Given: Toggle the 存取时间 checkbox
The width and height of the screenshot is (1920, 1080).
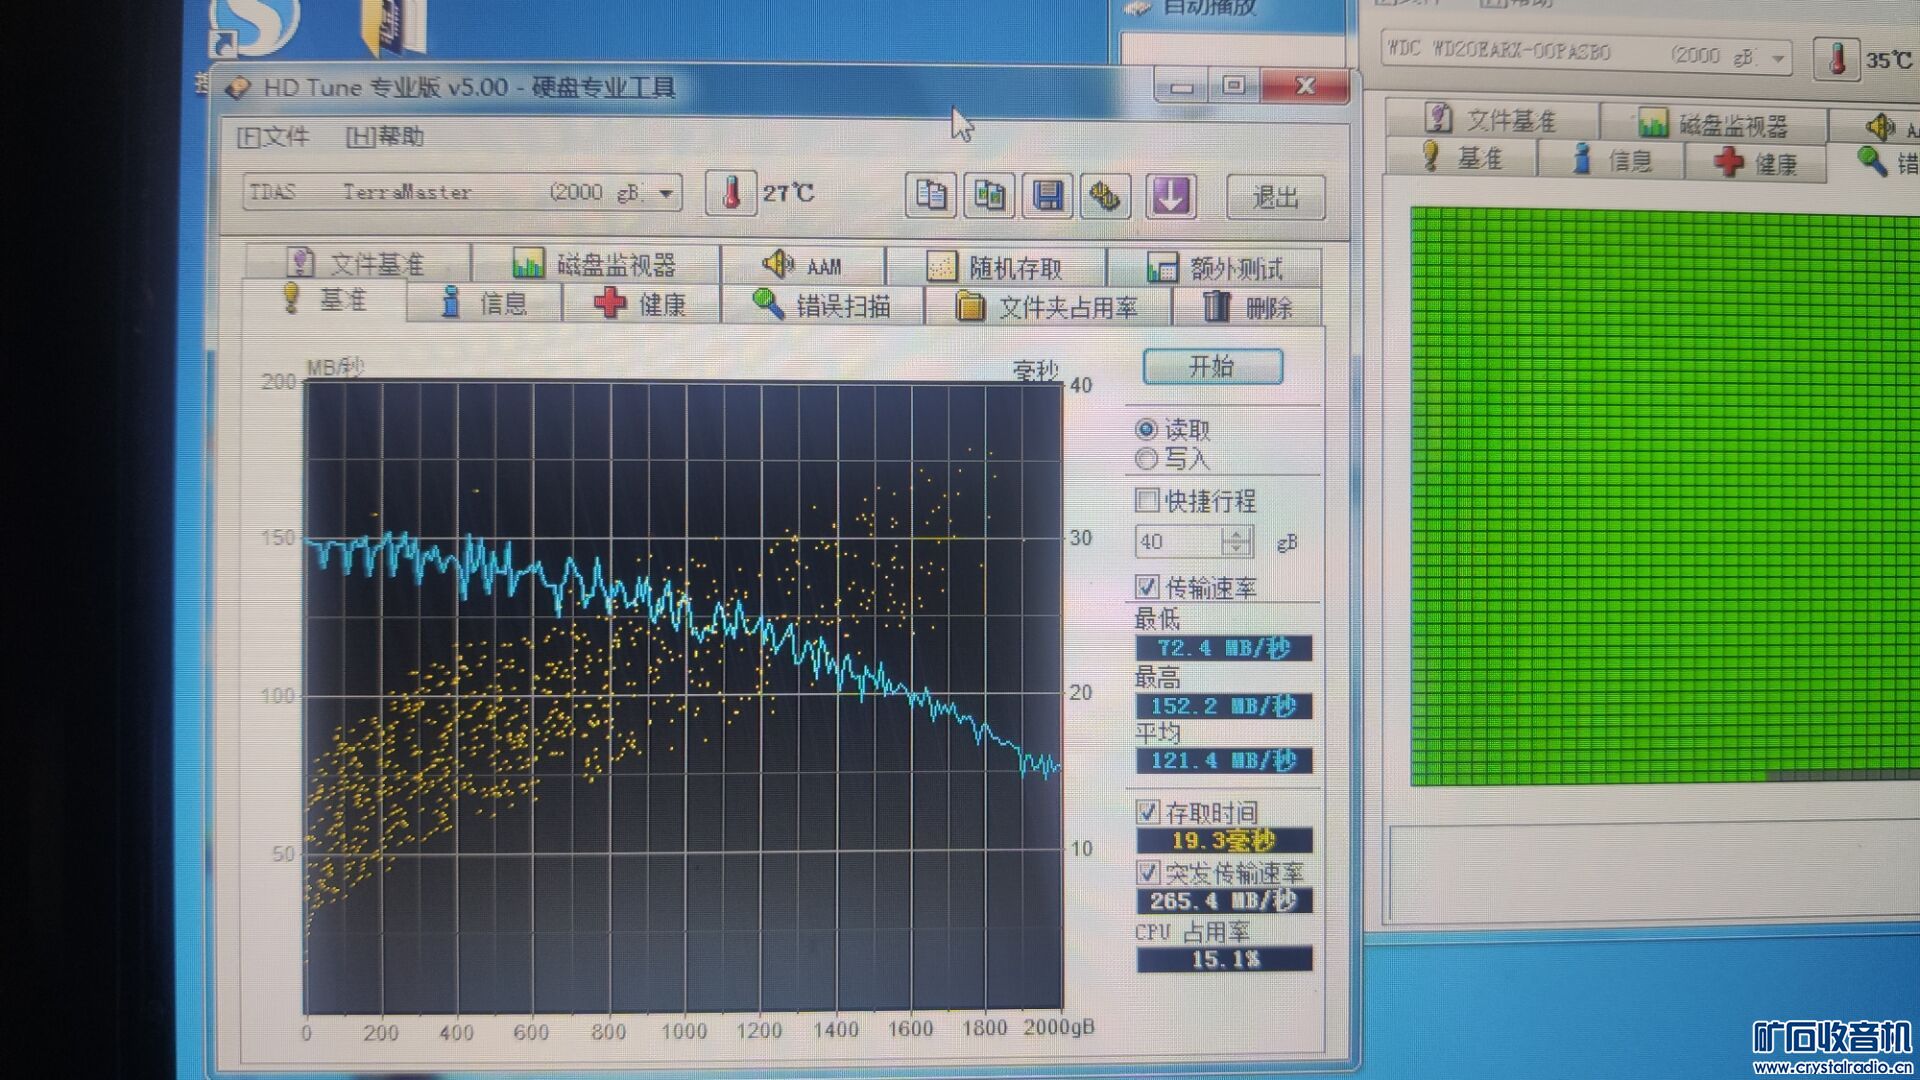Looking at the screenshot, I should tap(1148, 812).
